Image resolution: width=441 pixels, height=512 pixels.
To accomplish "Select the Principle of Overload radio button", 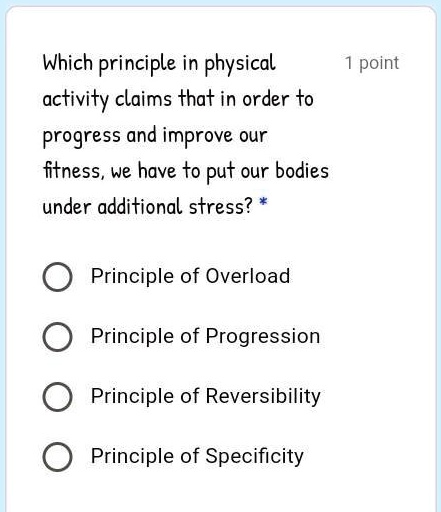I will tap(57, 277).
